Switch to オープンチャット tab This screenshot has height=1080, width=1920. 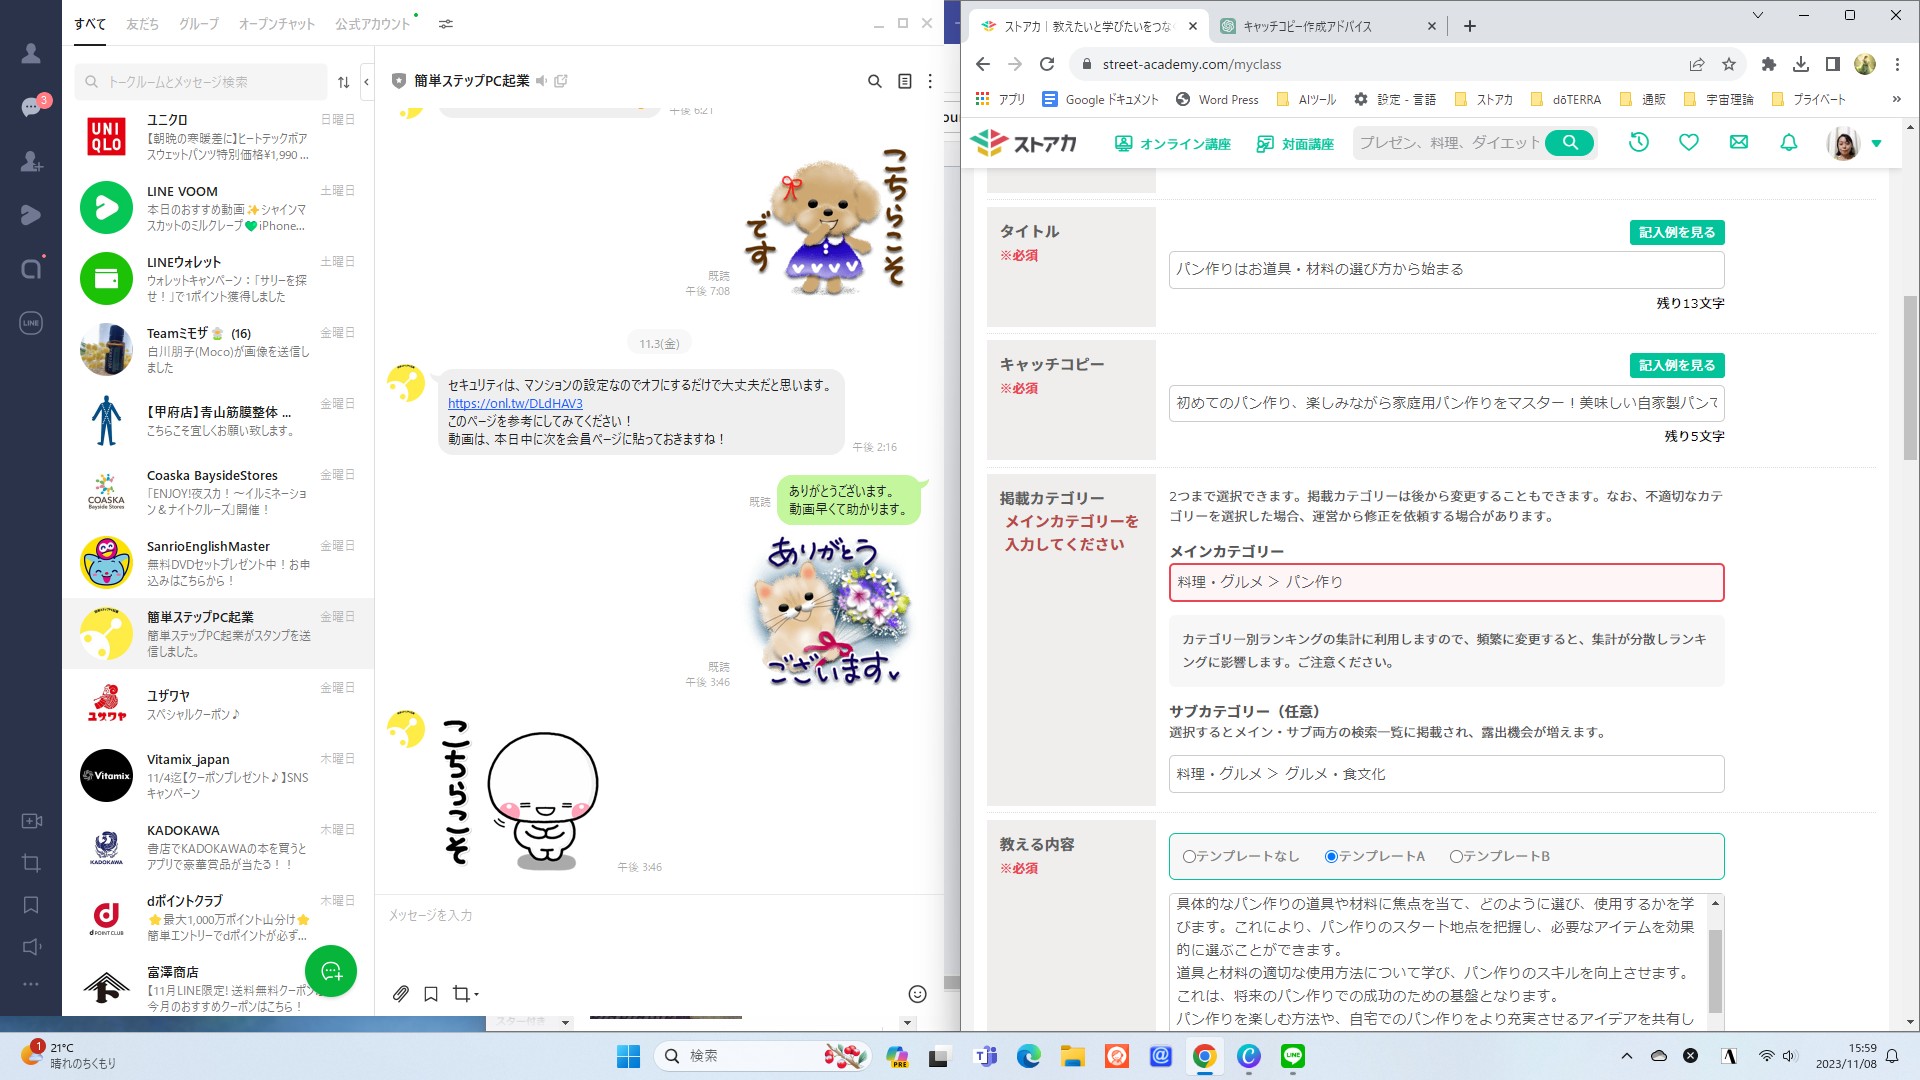tap(276, 24)
